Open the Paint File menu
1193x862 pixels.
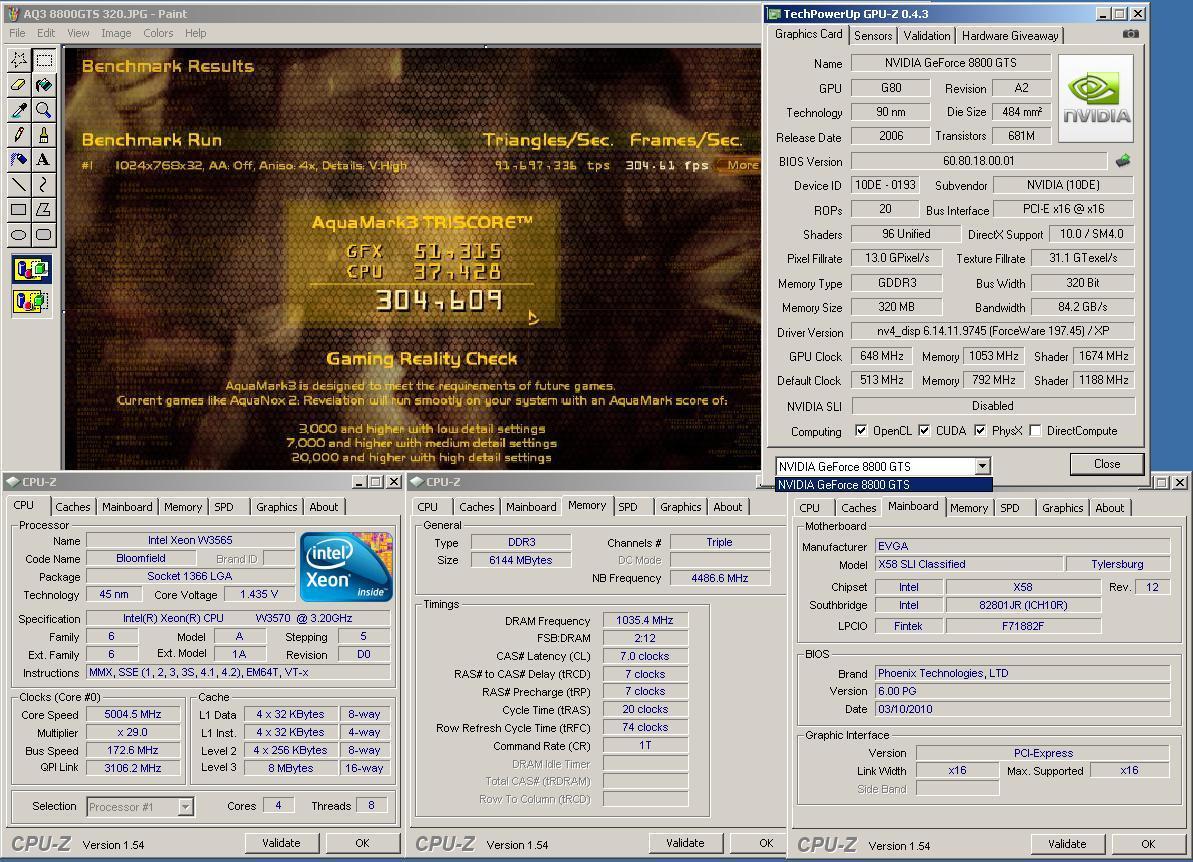17,33
